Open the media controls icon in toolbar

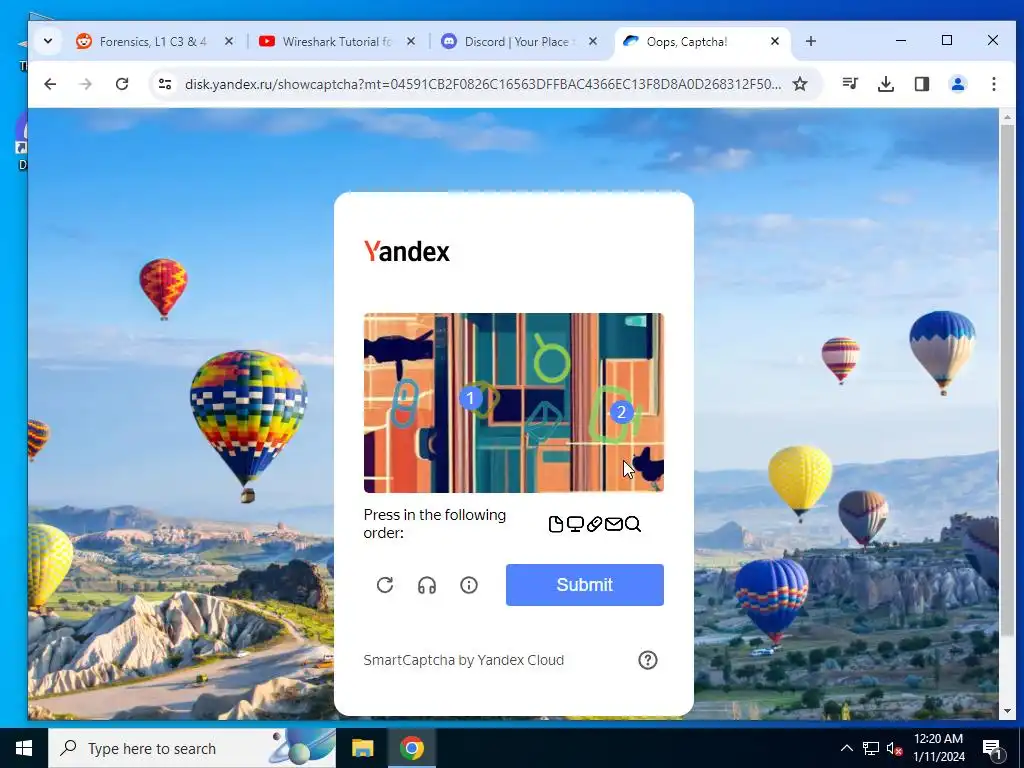[850, 84]
